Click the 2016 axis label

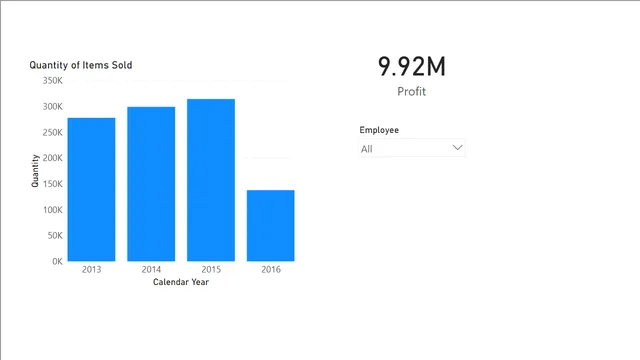(271, 269)
